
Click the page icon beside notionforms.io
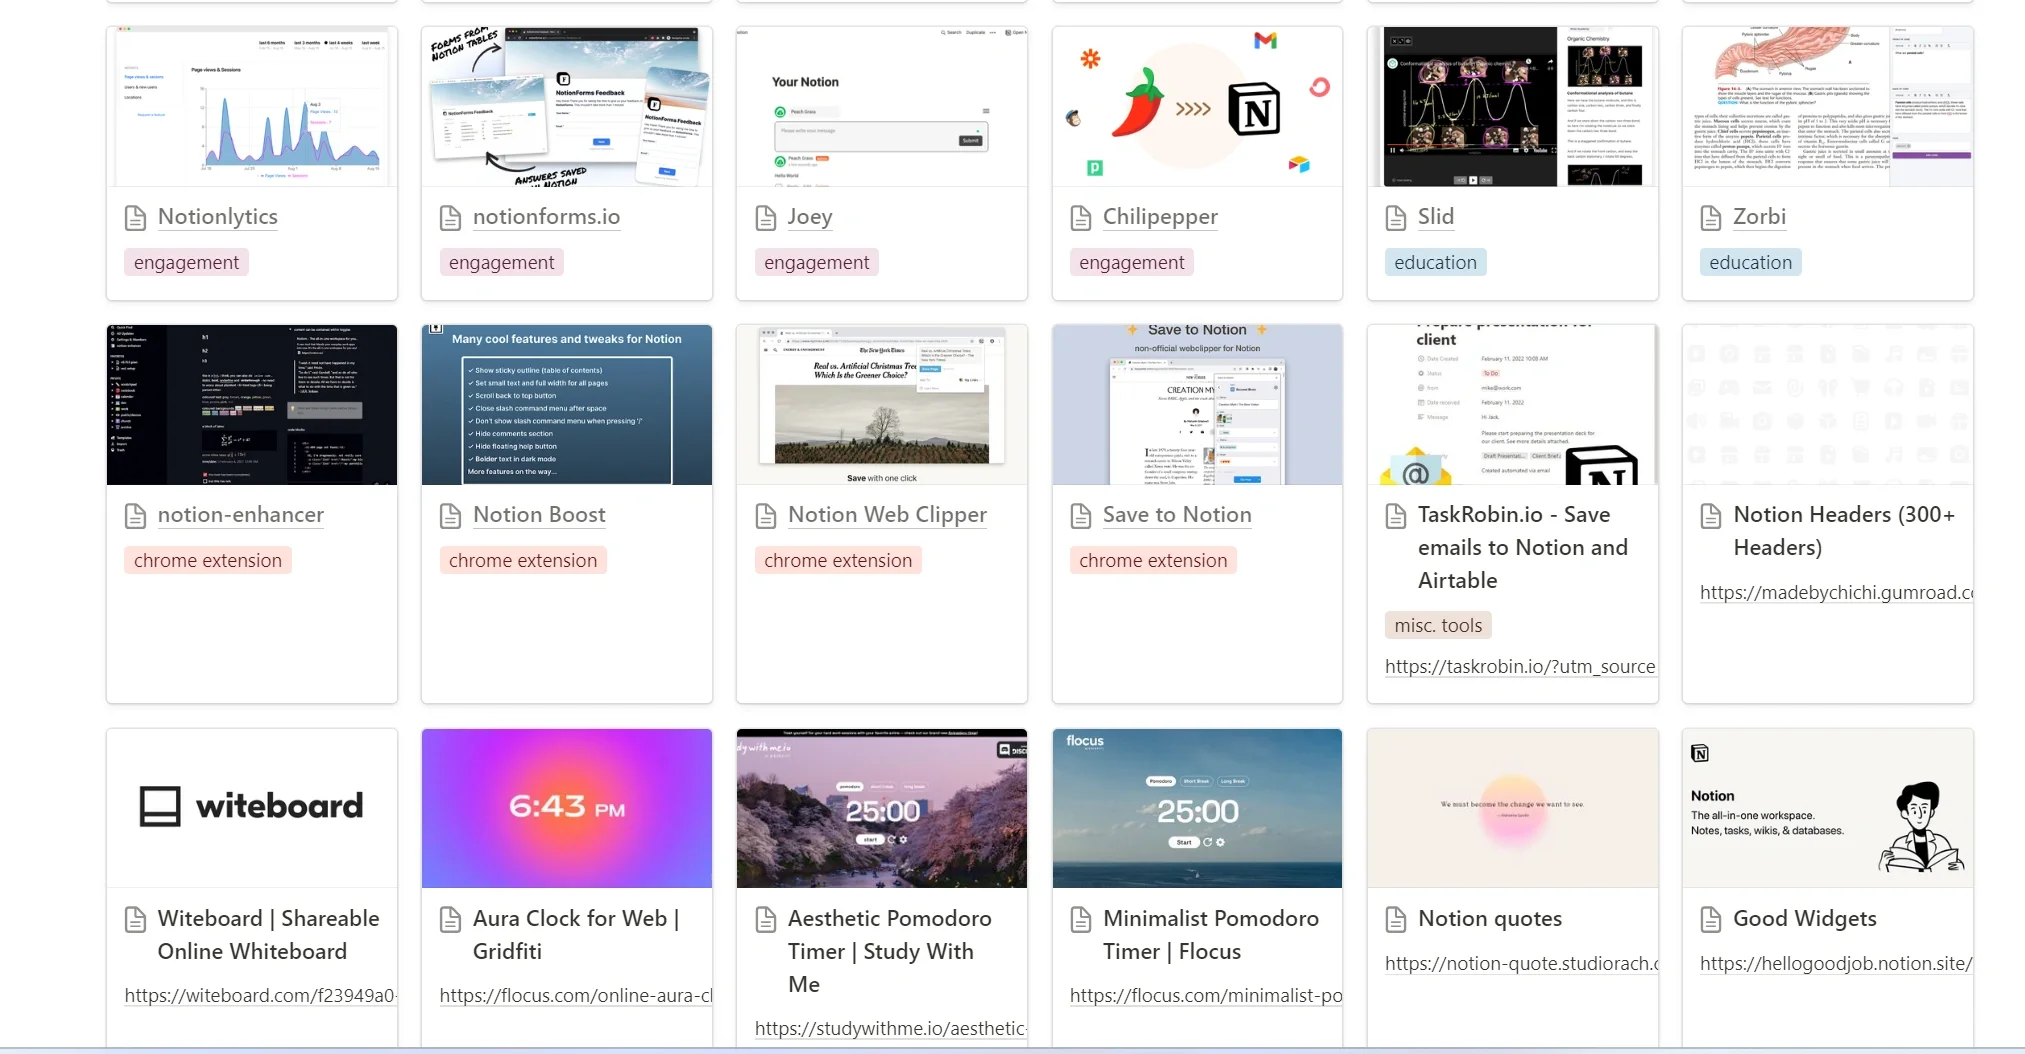[450, 218]
